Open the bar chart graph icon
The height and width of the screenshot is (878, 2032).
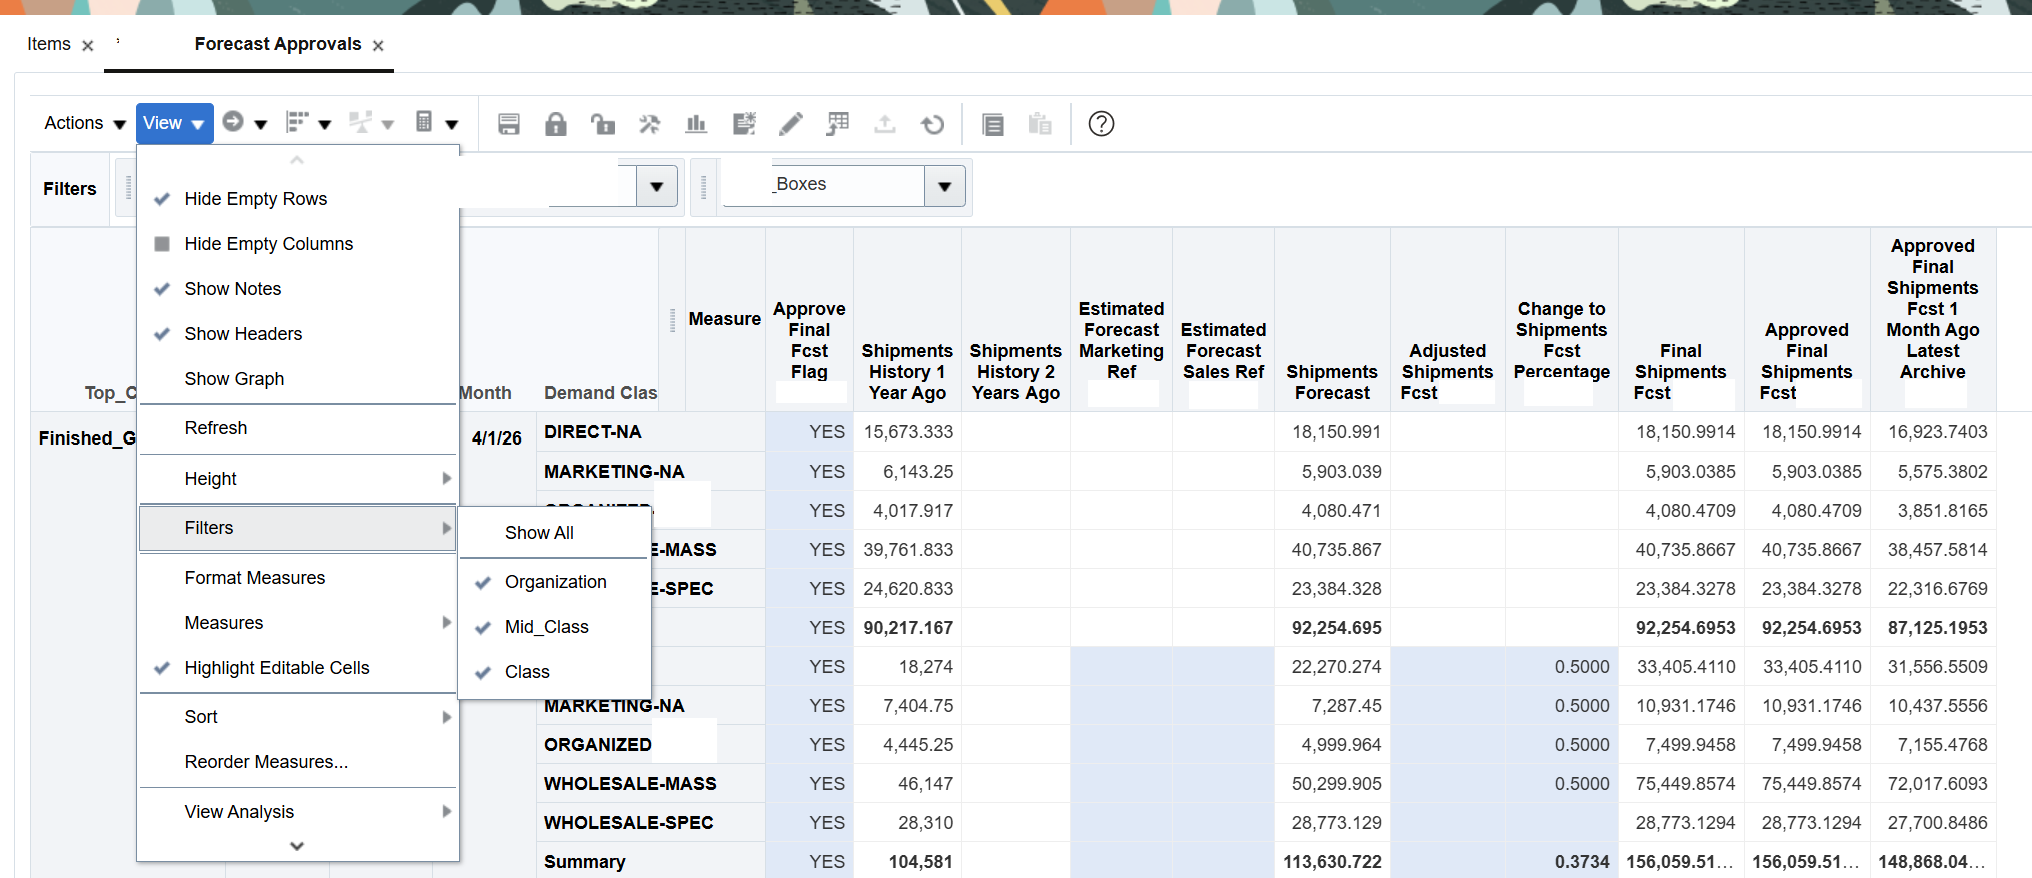696,124
